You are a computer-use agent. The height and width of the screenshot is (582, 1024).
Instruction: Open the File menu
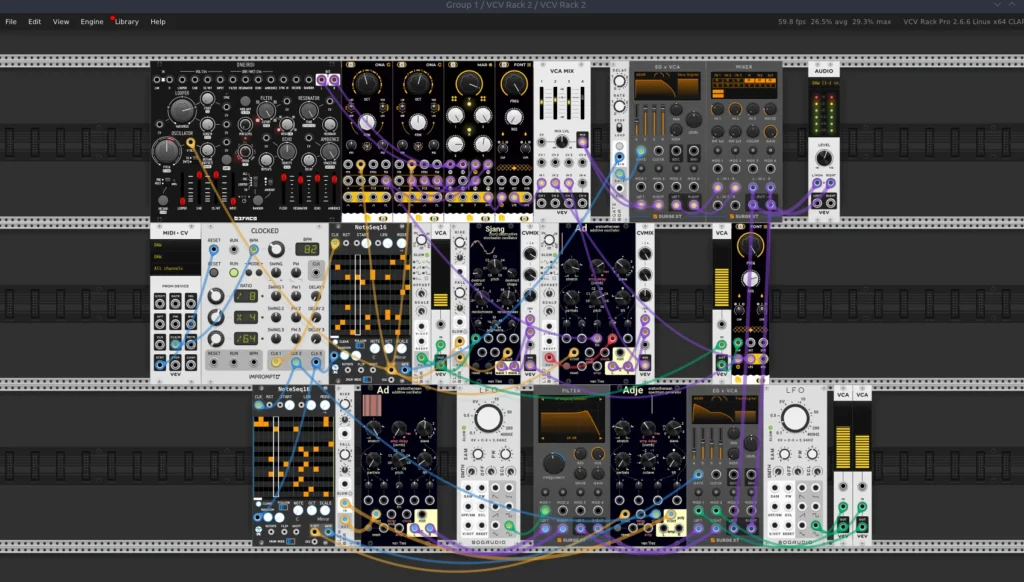[11, 22]
